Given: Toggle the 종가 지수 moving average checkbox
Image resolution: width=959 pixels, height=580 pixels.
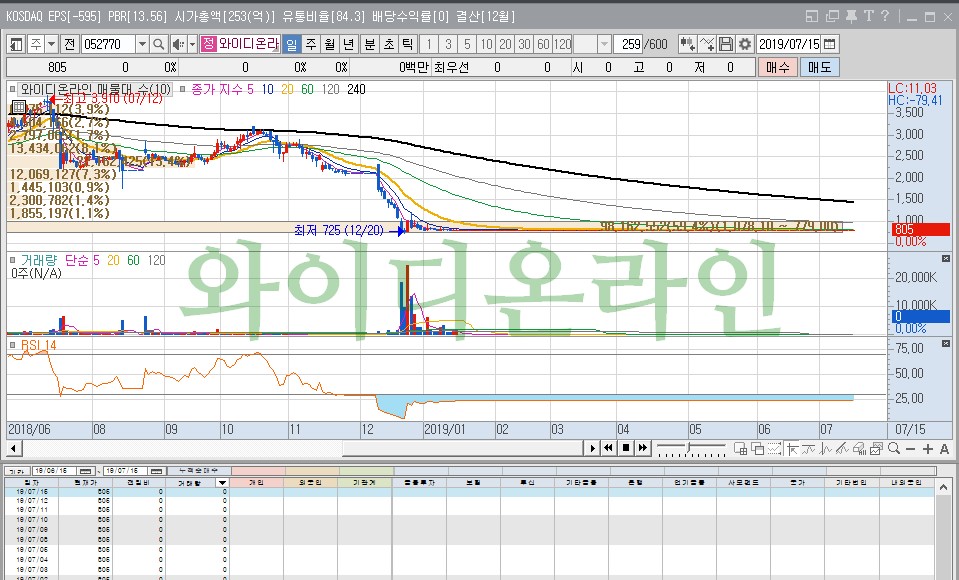Looking at the screenshot, I should (x=182, y=89).
